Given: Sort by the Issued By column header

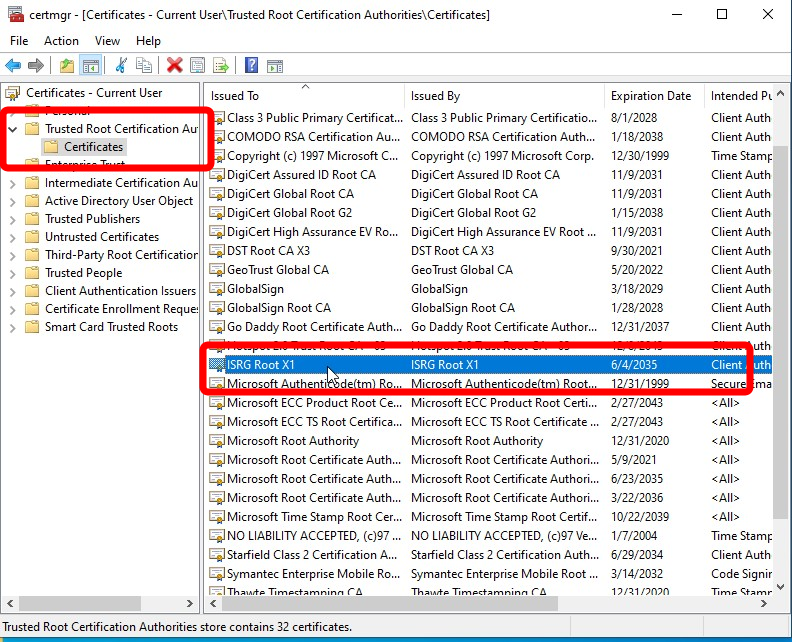Looking at the screenshot, I should click(505, 95).
